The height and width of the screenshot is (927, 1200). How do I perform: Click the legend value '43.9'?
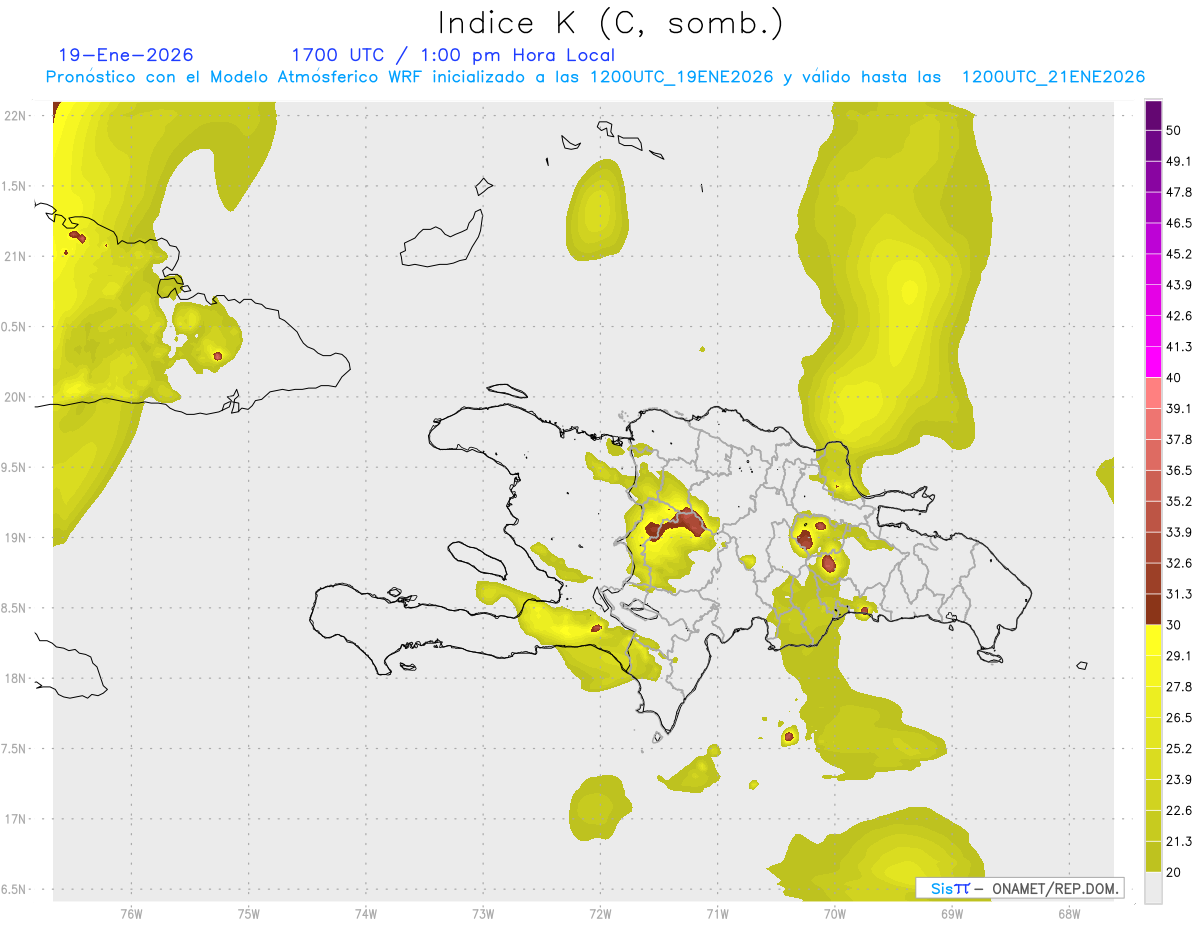(1179, 285)
